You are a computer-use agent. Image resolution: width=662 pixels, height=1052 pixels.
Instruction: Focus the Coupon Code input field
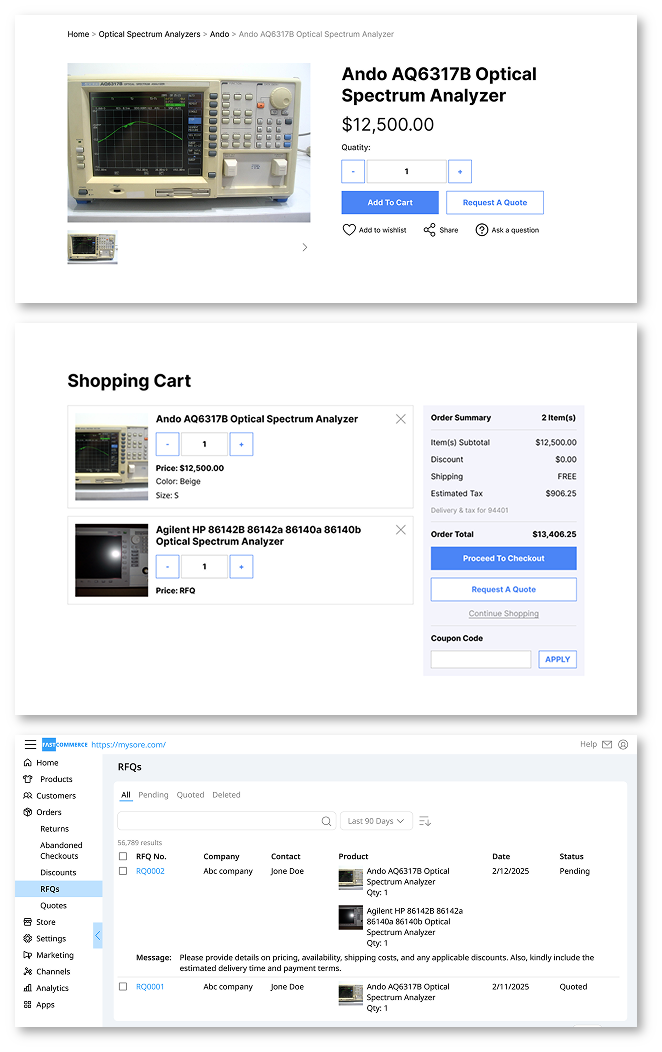click(x=481, y=660)
